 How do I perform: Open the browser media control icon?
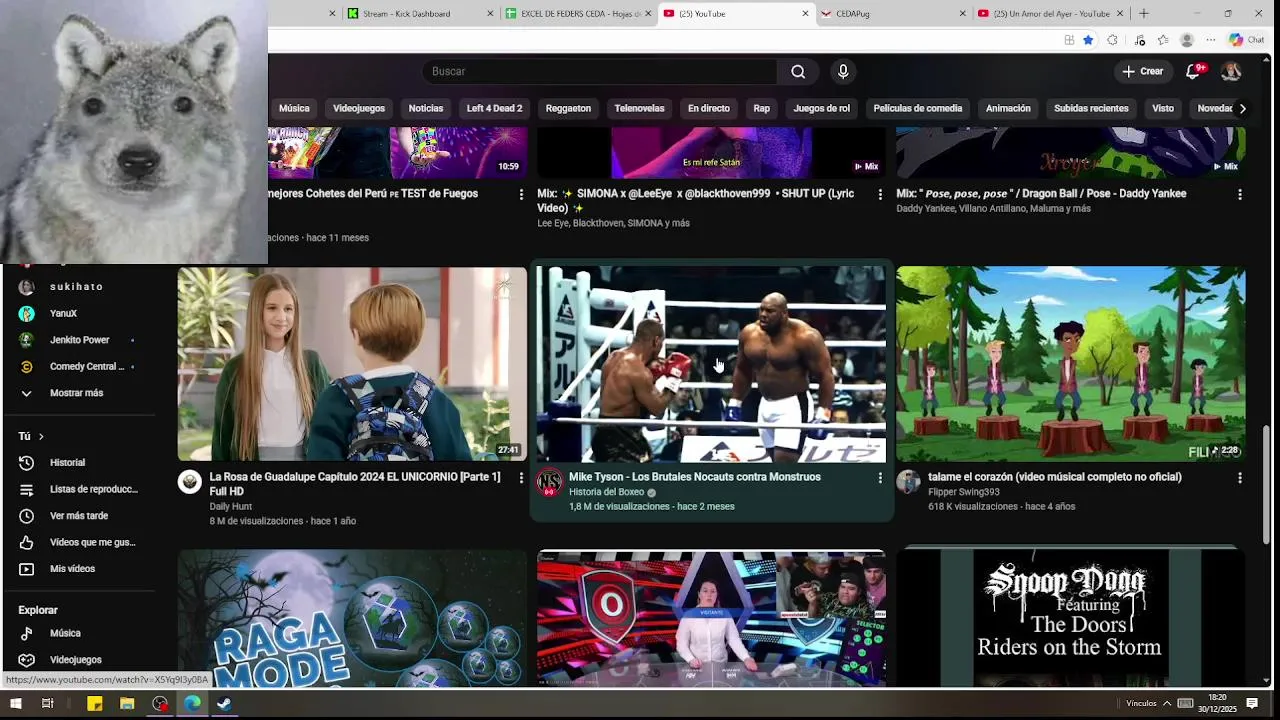pyautogui.click(x=1140, y=40)
